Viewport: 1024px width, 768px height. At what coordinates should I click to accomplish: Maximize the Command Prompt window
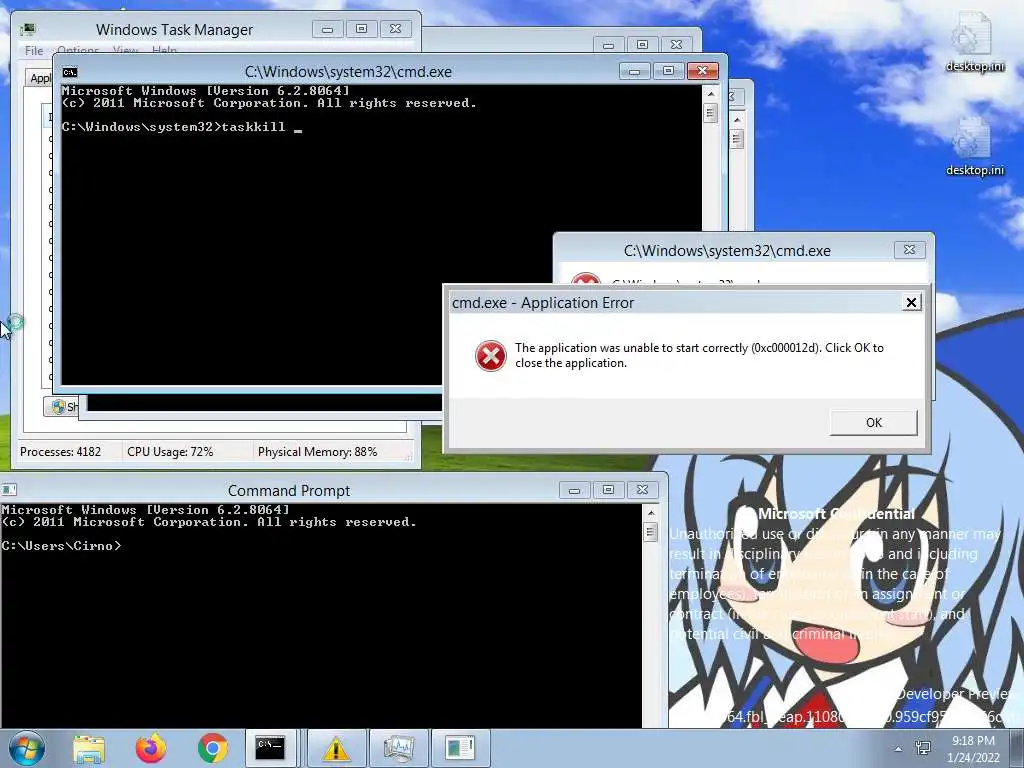tap(608, 490)
